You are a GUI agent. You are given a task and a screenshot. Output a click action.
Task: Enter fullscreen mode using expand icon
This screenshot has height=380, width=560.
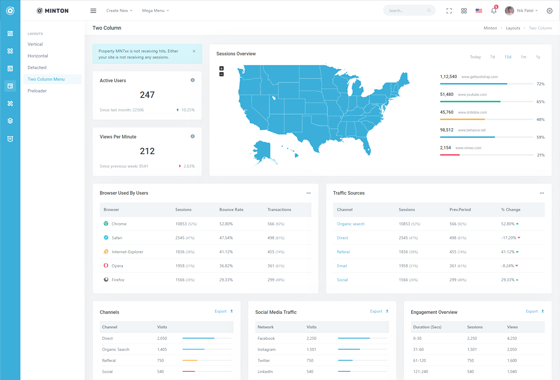coord(449,11)
